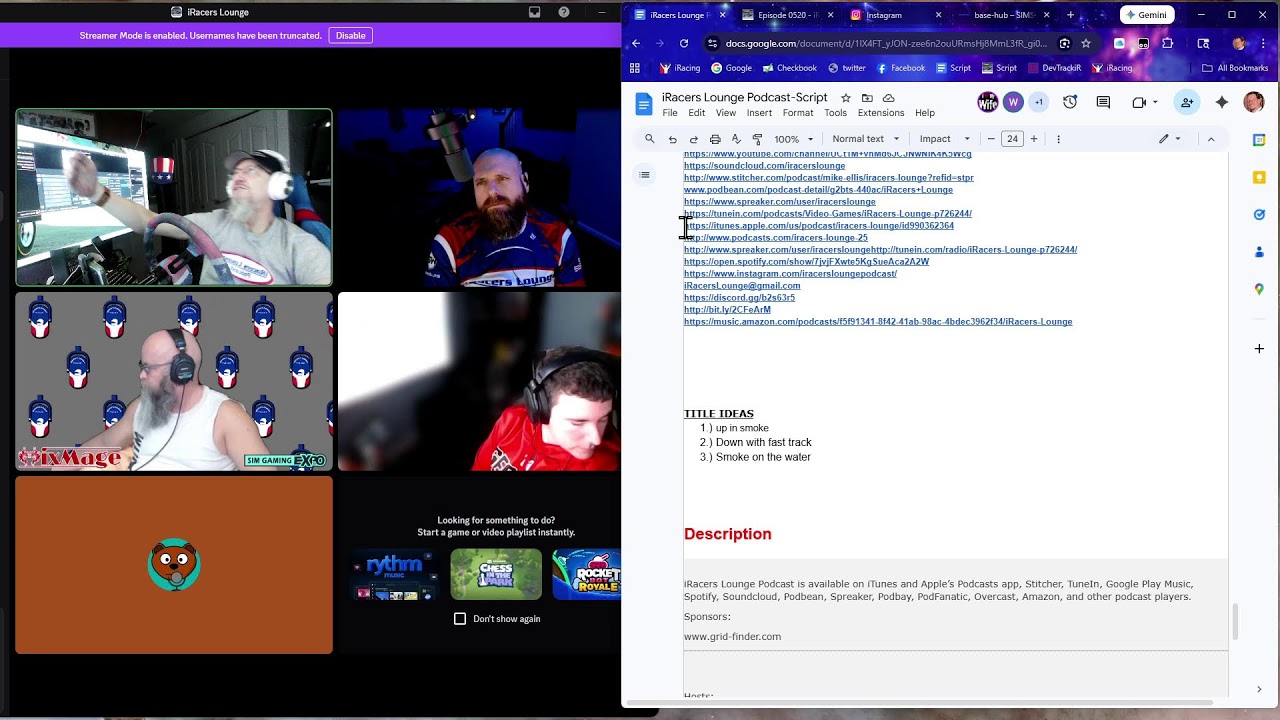The width and height of the screenshot is (1280, 720).
Task: Increase the font size
Action: tap(1034, 139)
